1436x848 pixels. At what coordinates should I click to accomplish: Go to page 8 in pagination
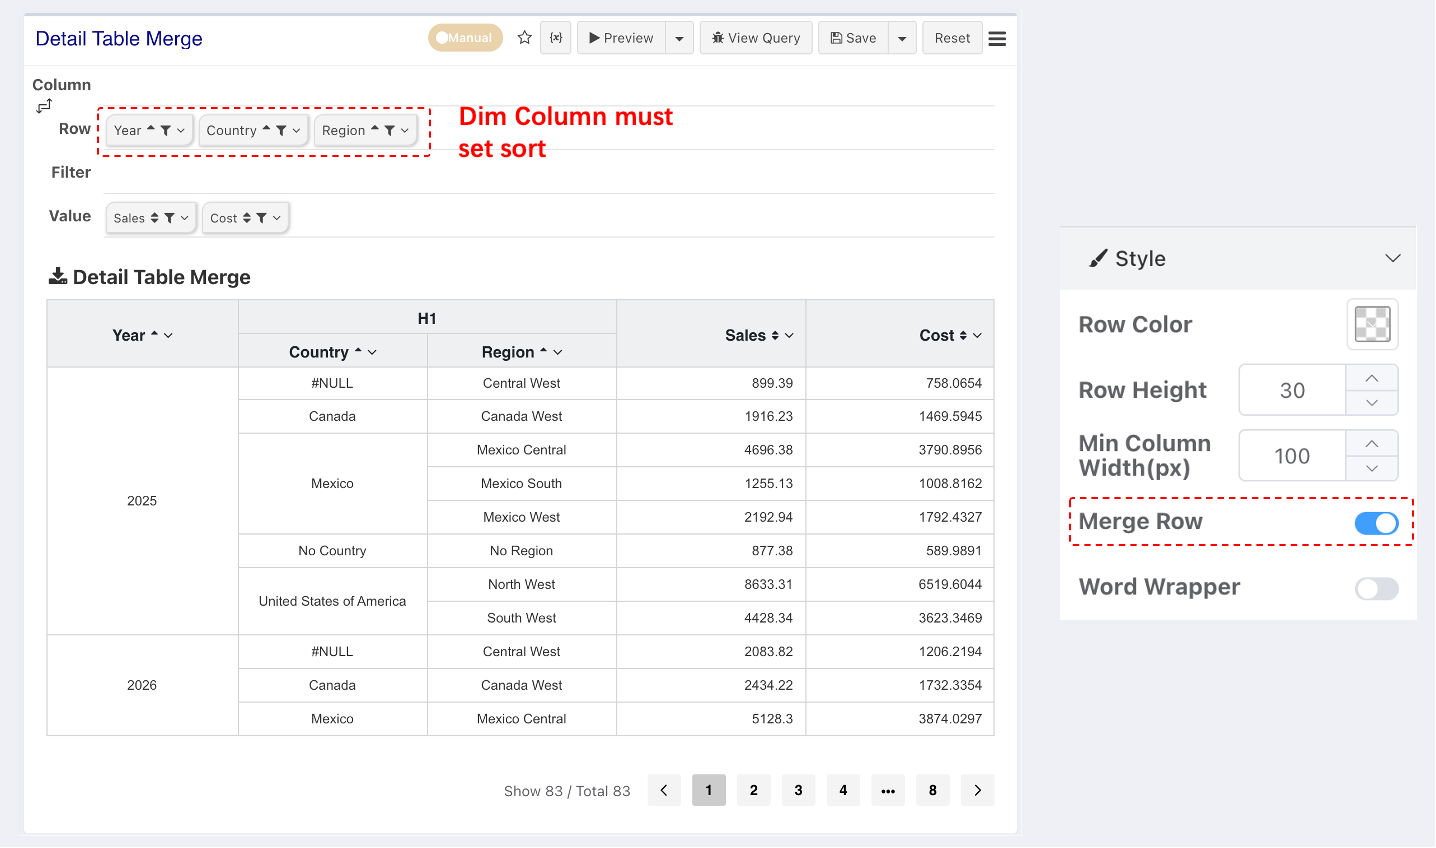tap(933, 790)
